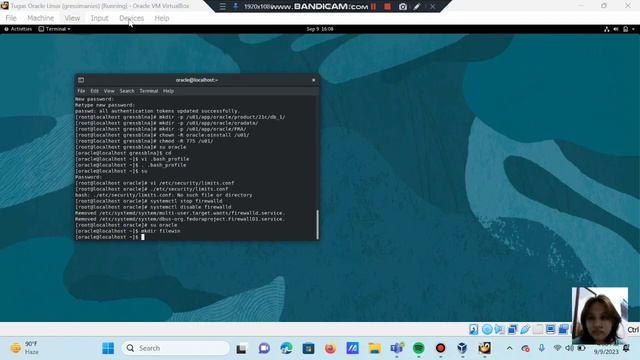Click the 'systemctl stop firewalld' line
Image resolution: width=640 pixels, height=360 pixels.
click(x=149, y=201)
